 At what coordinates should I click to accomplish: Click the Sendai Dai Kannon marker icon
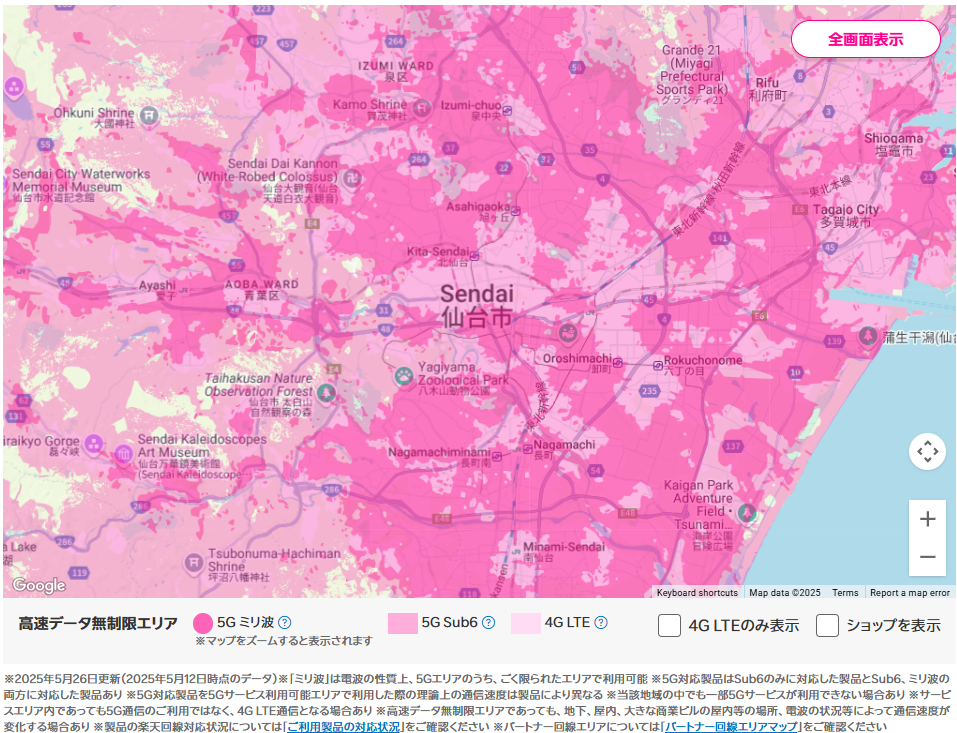352,178
